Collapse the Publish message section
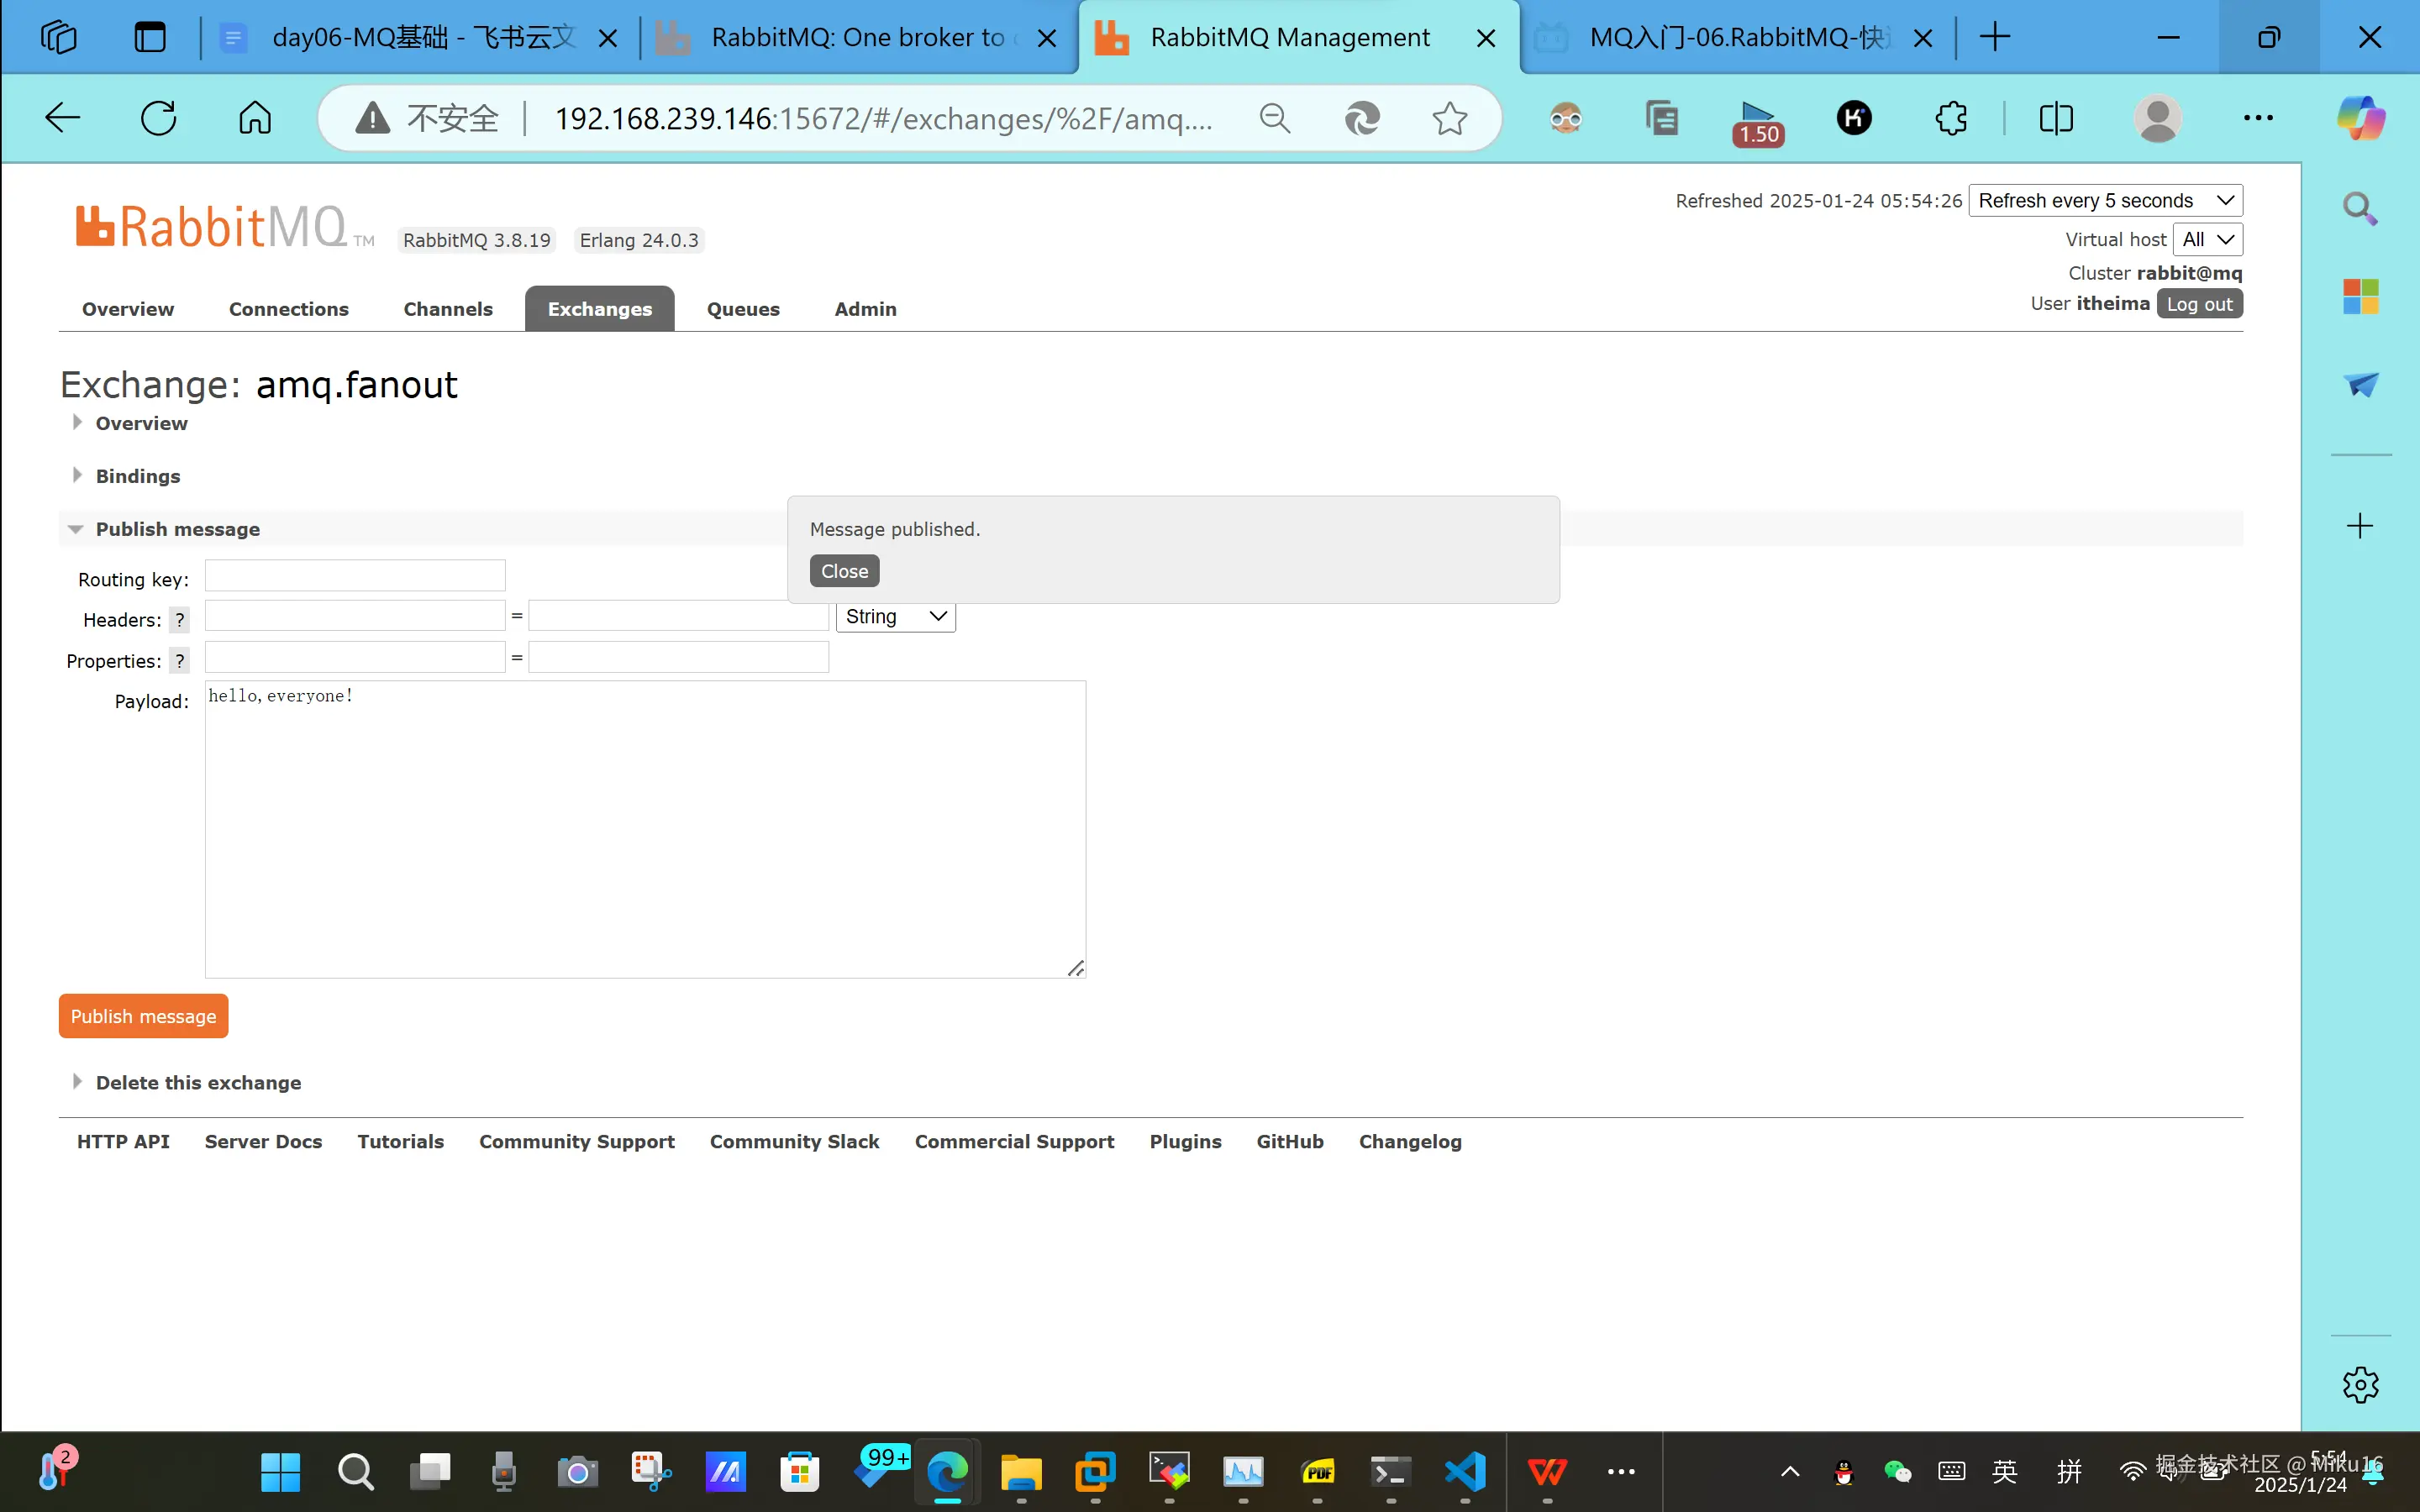The width and height of the screenshot is (2420, 1512). click(x=177, y=529)
